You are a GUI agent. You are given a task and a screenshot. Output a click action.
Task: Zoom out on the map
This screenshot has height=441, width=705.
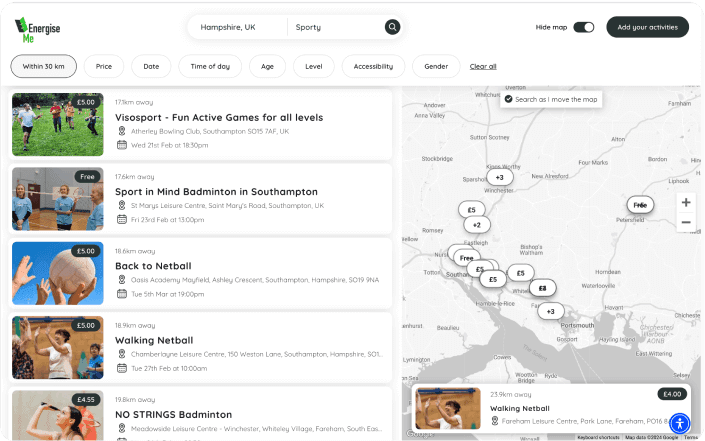coord(685,222)
